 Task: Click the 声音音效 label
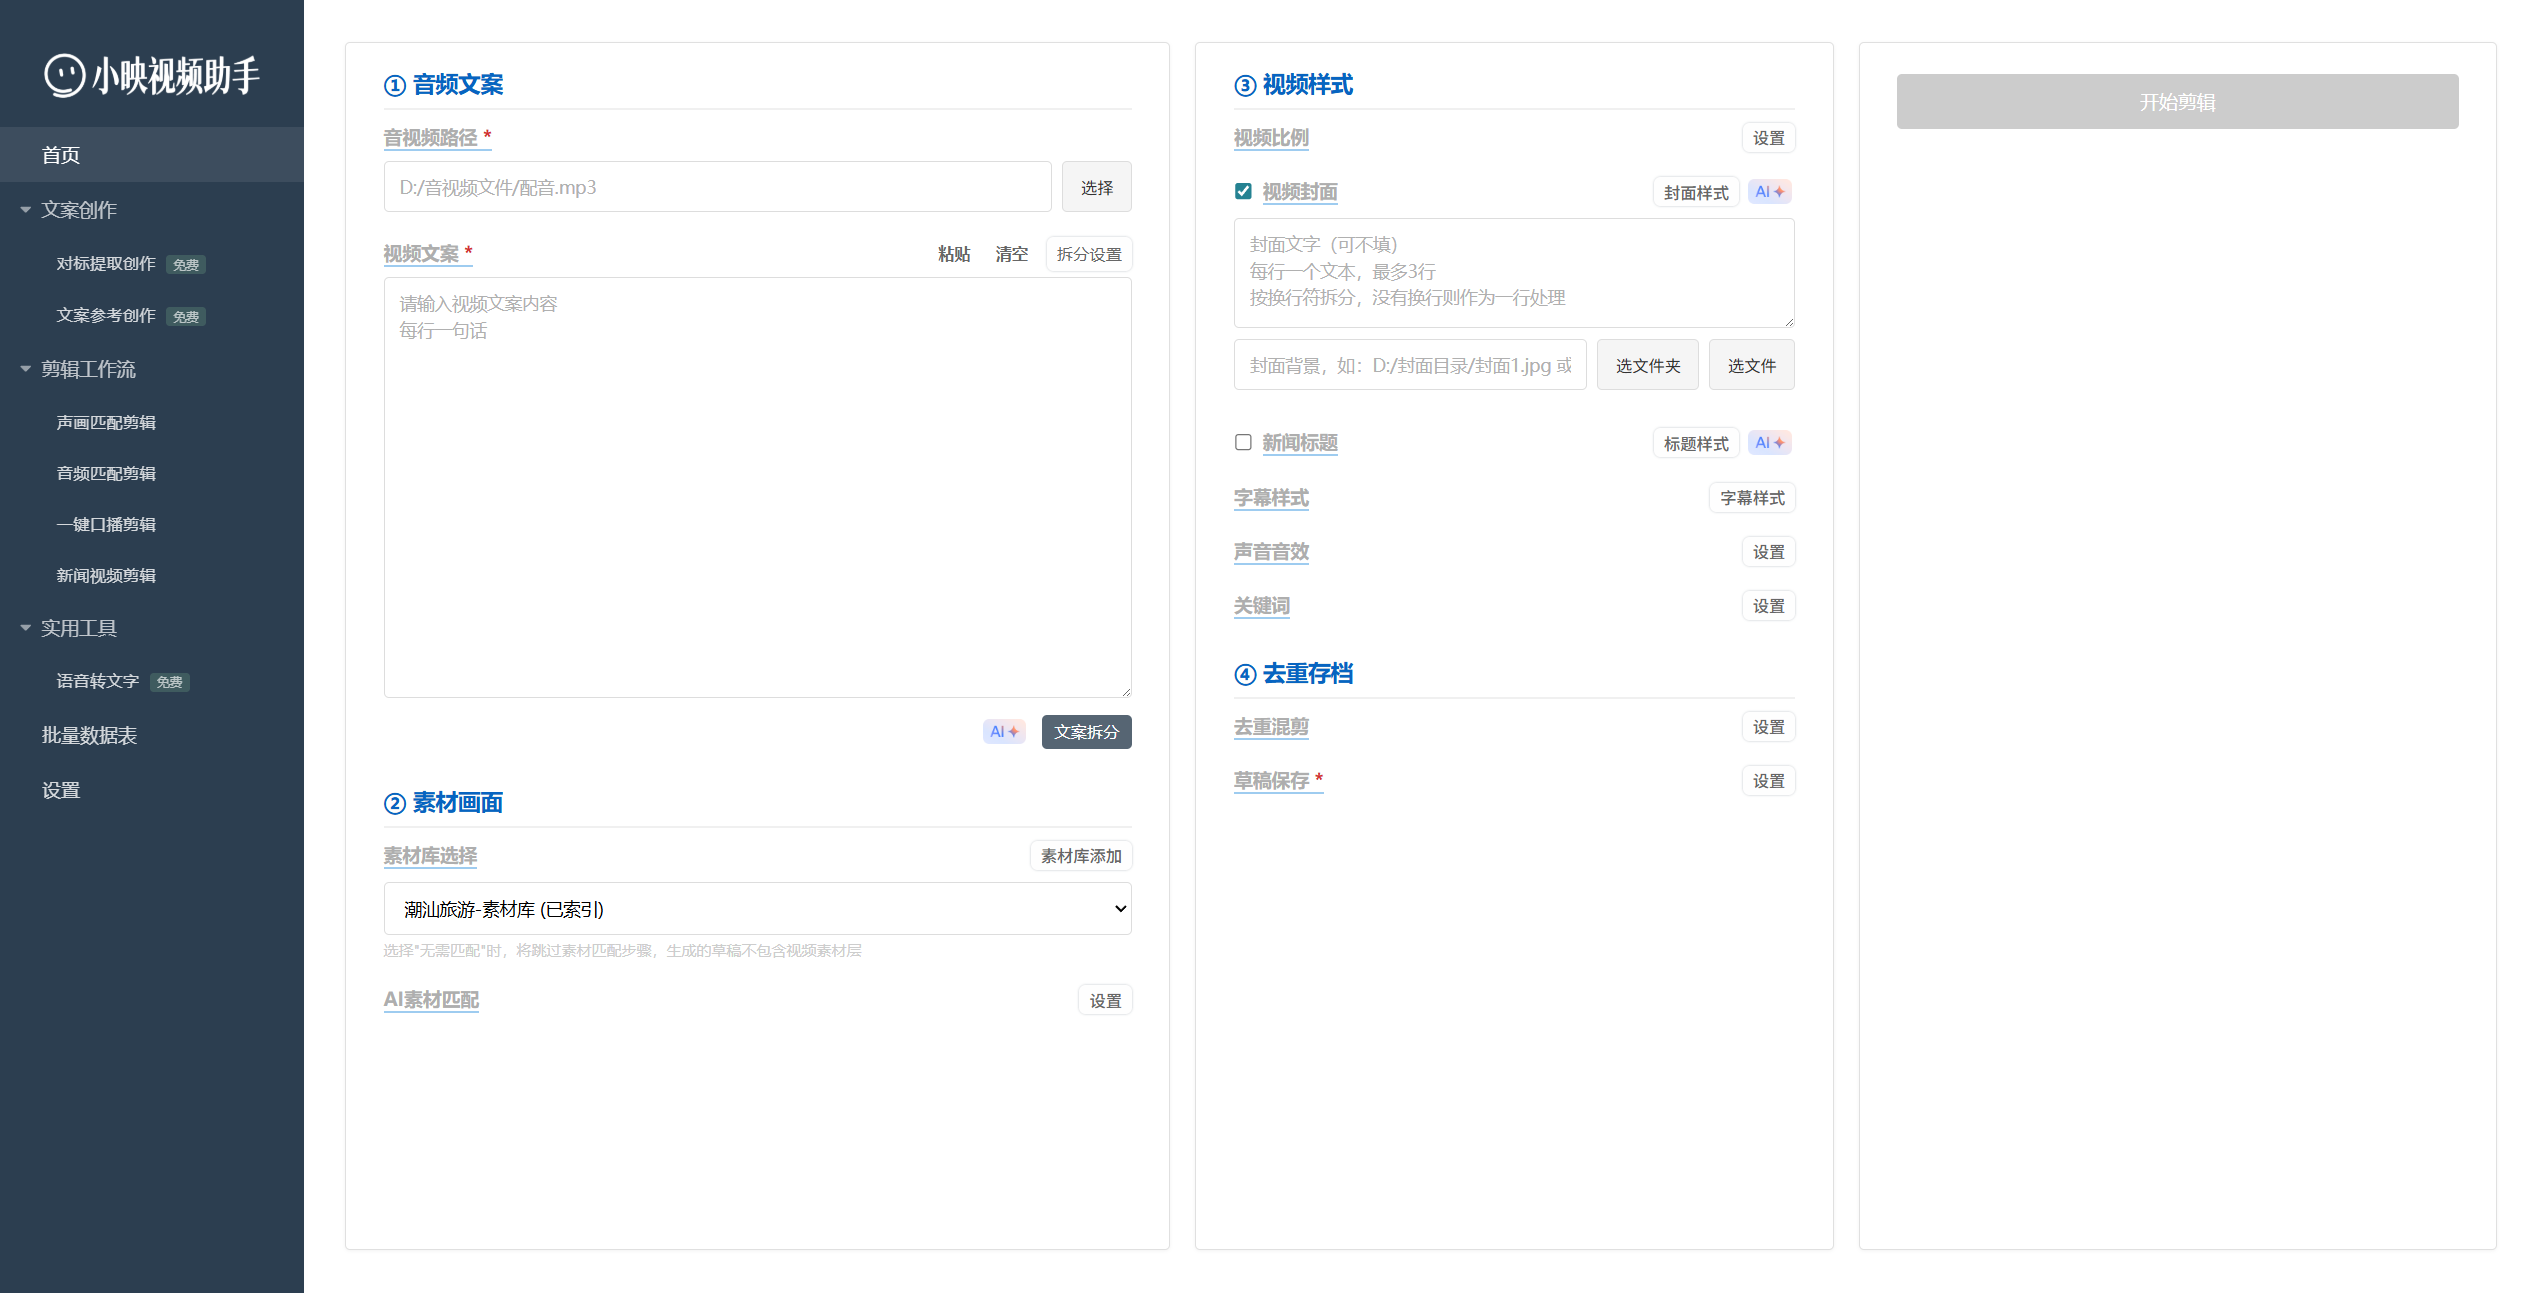point(1270,552)
